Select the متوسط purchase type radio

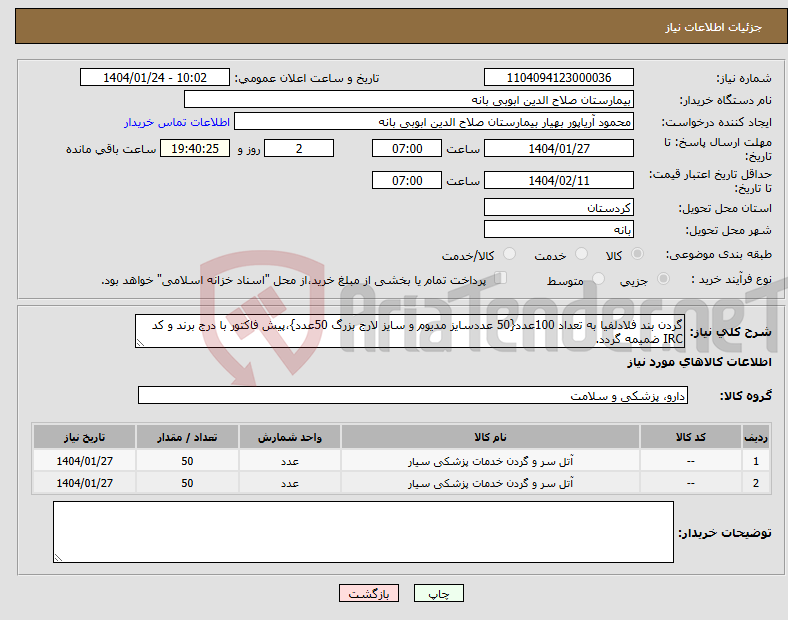click(x=598, y=279)
